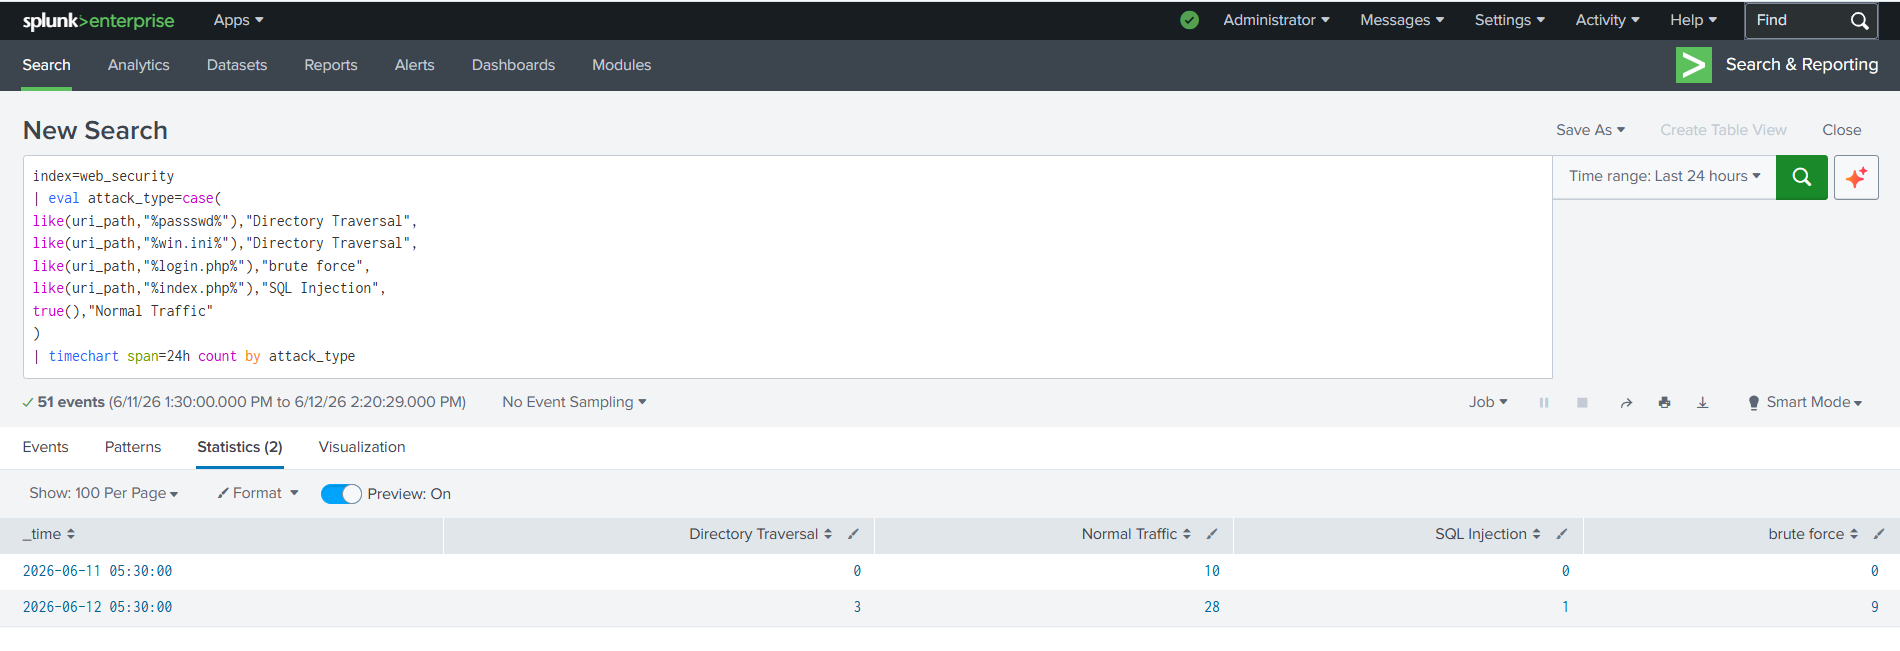Go to the Search nav tab
The width and height of the screenshot is (1900, 651).
click(x=46, y=65)
